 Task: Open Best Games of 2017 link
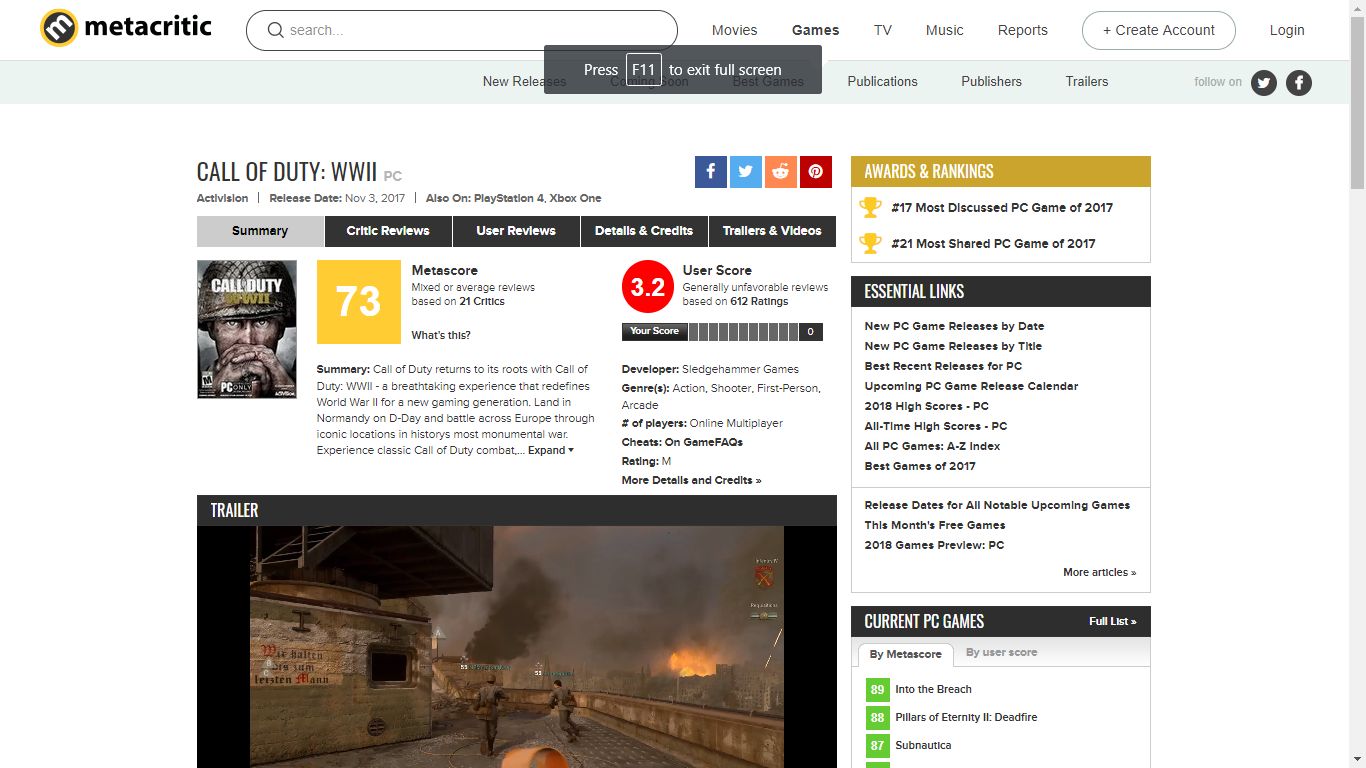[920, 466]
